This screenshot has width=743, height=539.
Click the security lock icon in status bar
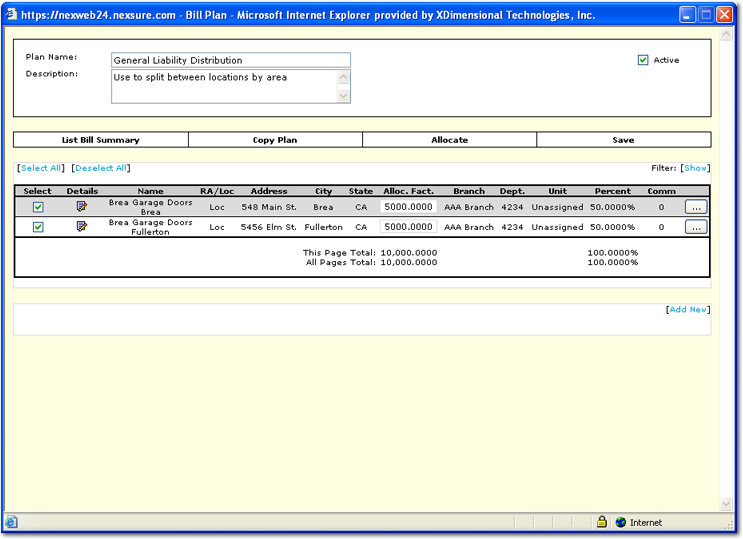602,522
